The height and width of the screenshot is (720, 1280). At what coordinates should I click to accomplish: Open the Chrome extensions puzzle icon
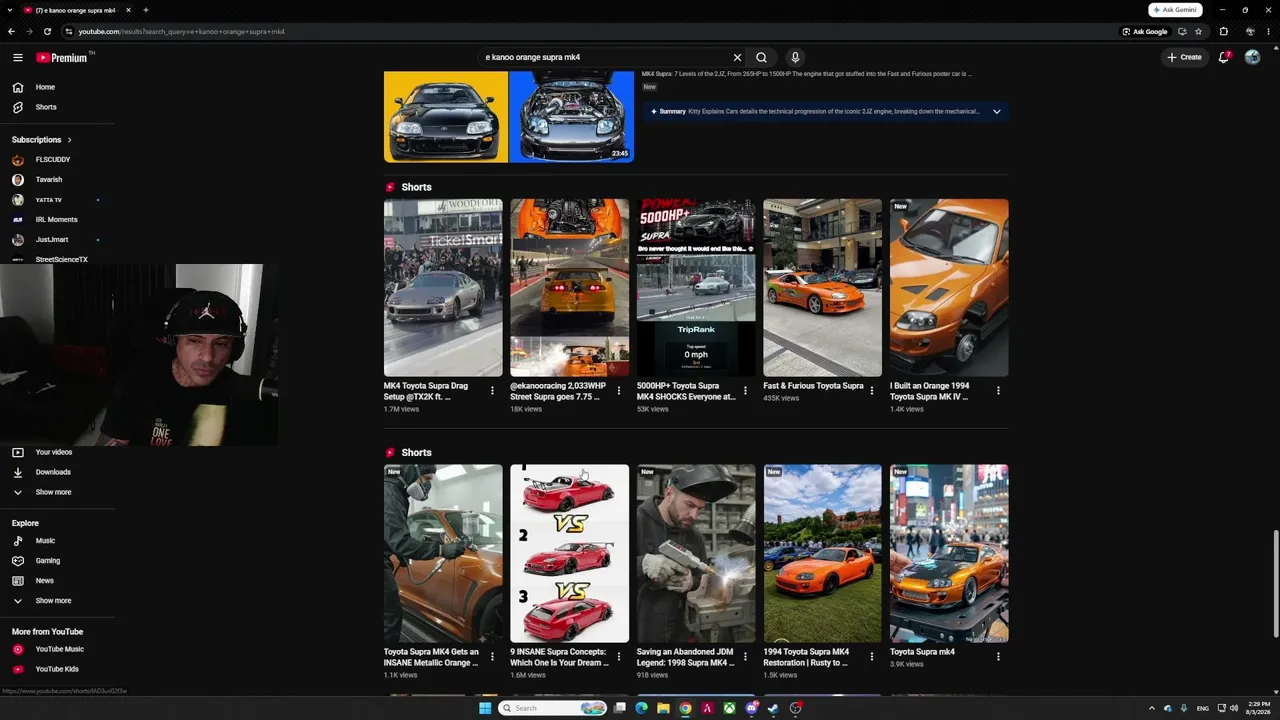[x=1223, y=31]
